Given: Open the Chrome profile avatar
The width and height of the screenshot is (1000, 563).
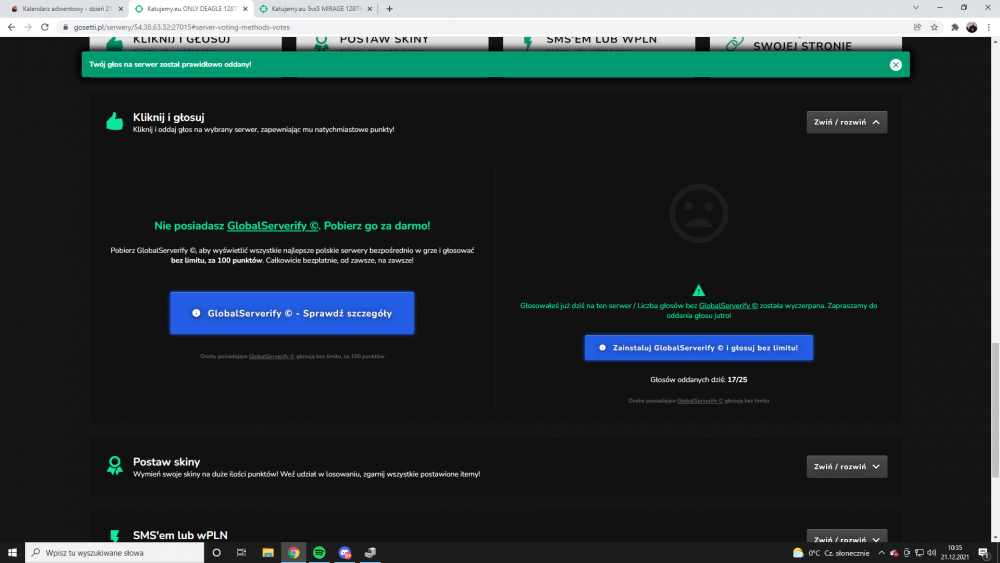Looking at the screenshot, I should coord(971,27).
